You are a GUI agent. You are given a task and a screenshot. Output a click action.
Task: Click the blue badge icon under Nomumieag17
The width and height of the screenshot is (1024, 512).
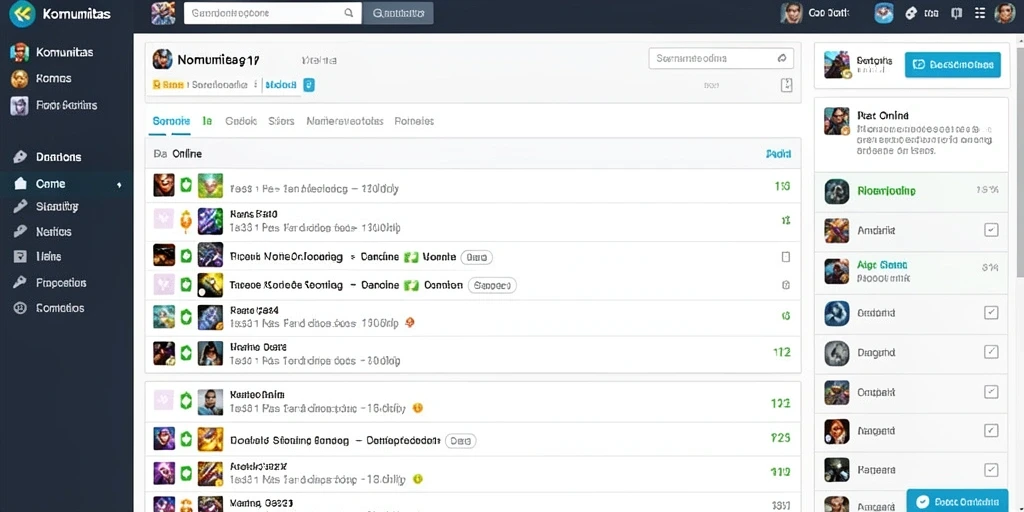[x=309, y=84]
